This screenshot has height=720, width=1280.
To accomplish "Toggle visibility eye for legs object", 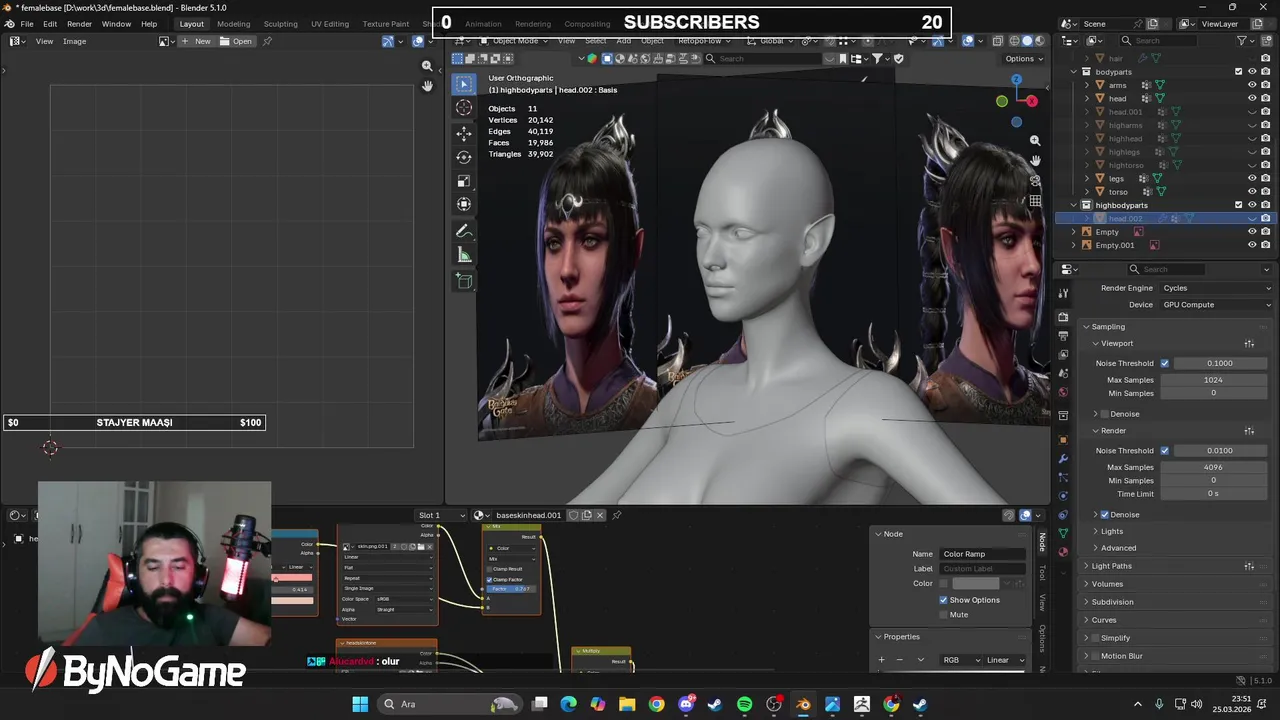I will 1252,178.
